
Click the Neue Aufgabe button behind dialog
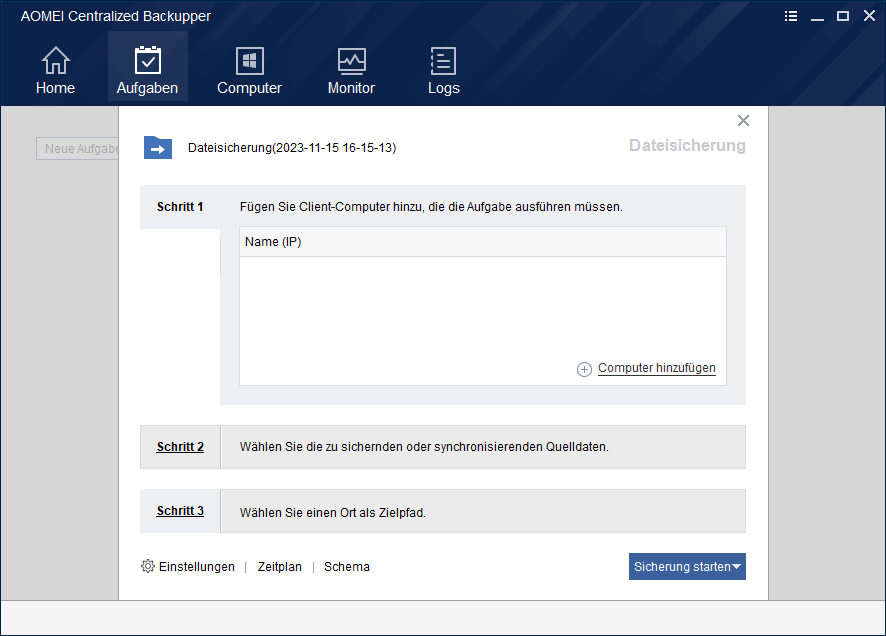pos(77,149)
